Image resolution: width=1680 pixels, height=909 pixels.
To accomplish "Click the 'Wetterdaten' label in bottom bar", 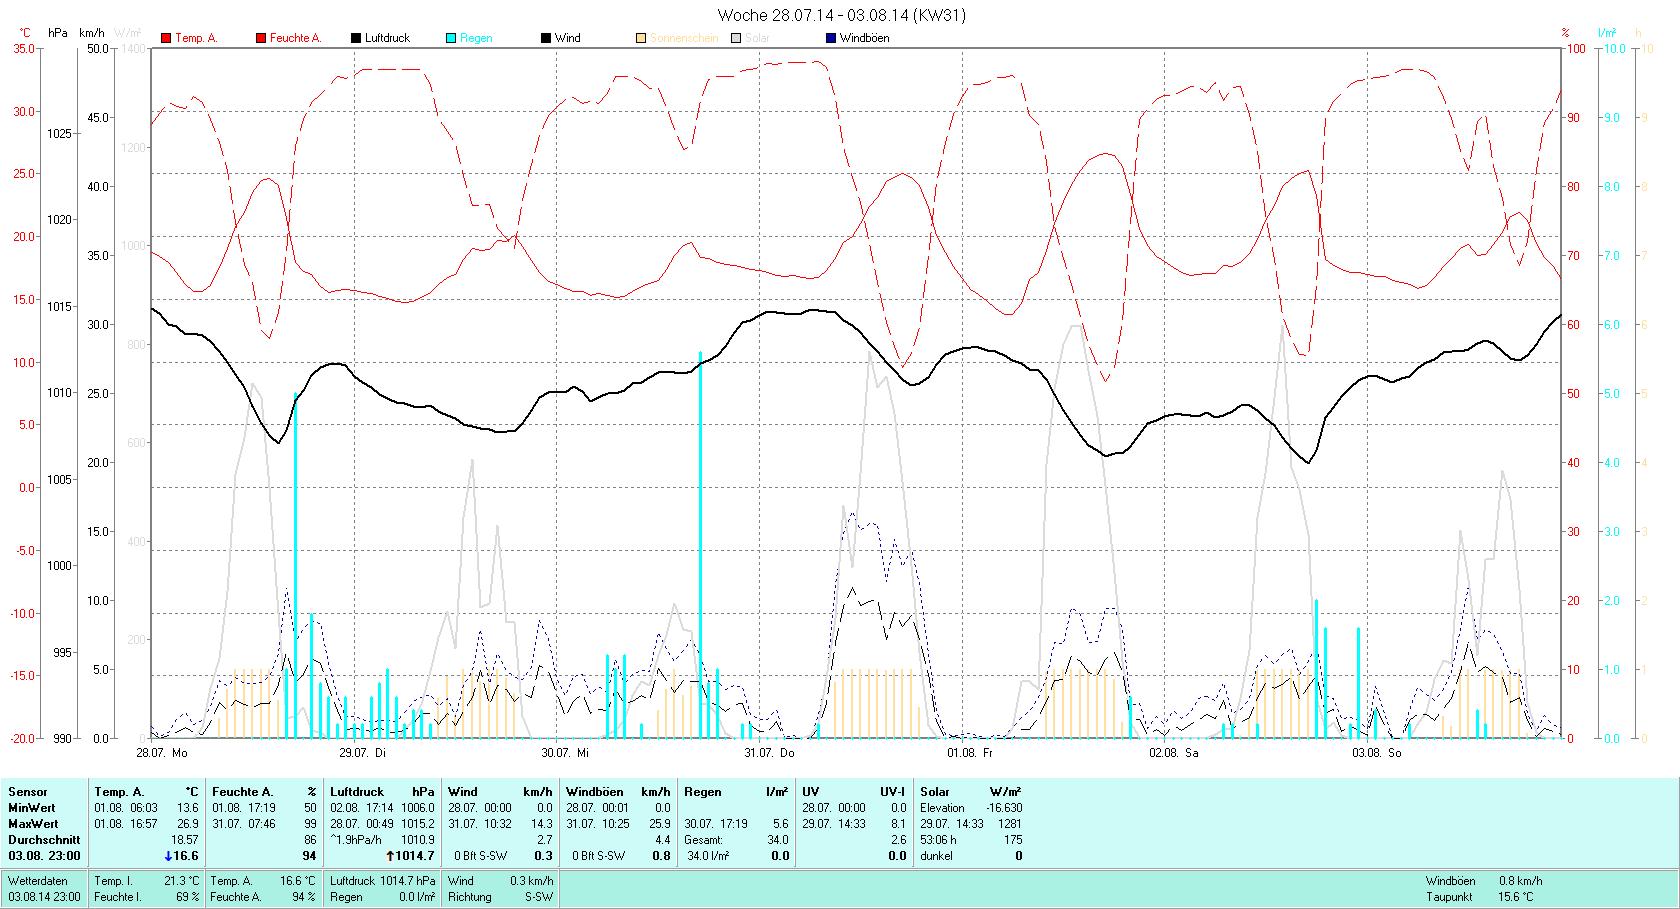I will 38,881.
